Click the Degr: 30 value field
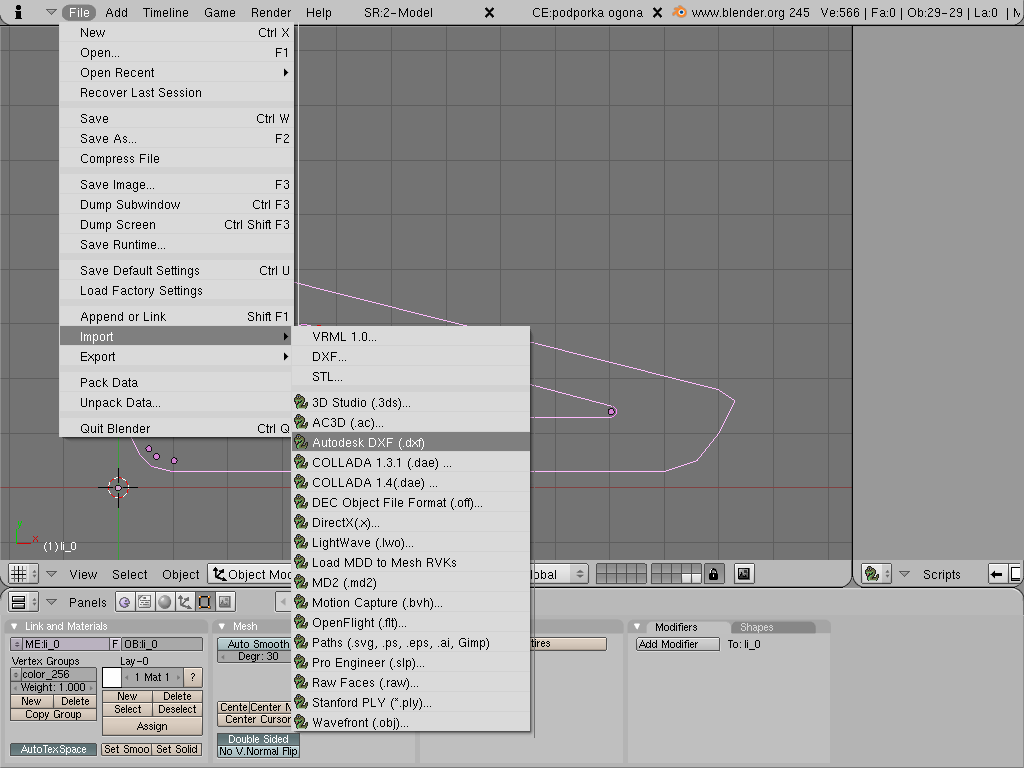Image resolution: width=1024 pixels, height=768 pixels. coord(255,656)
